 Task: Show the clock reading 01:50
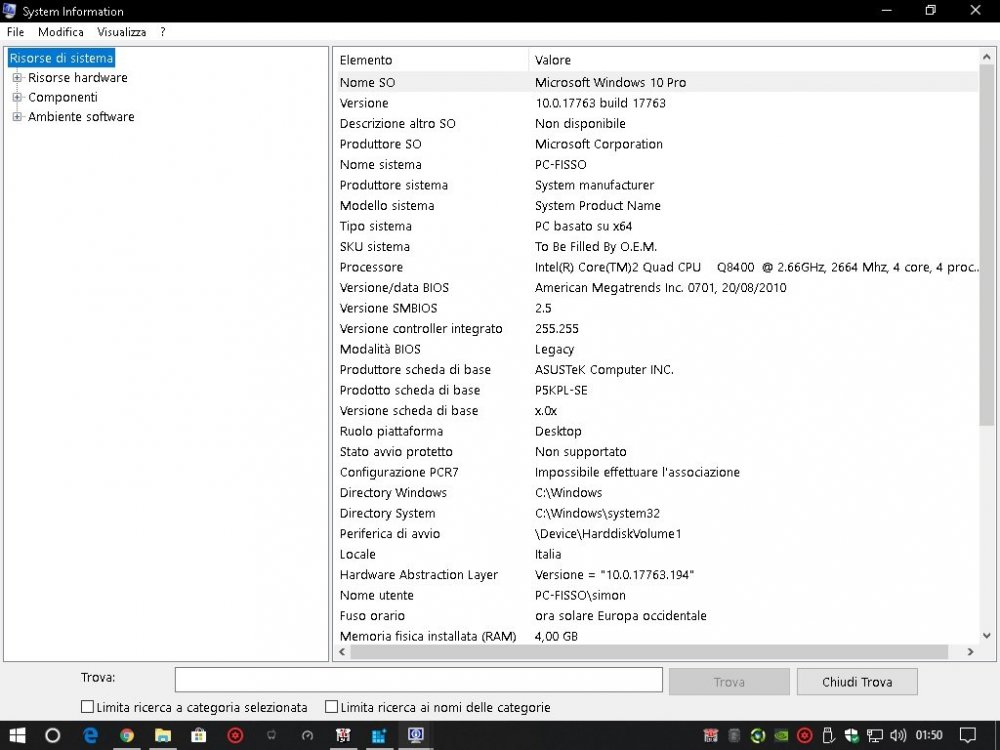pos(929,735)
